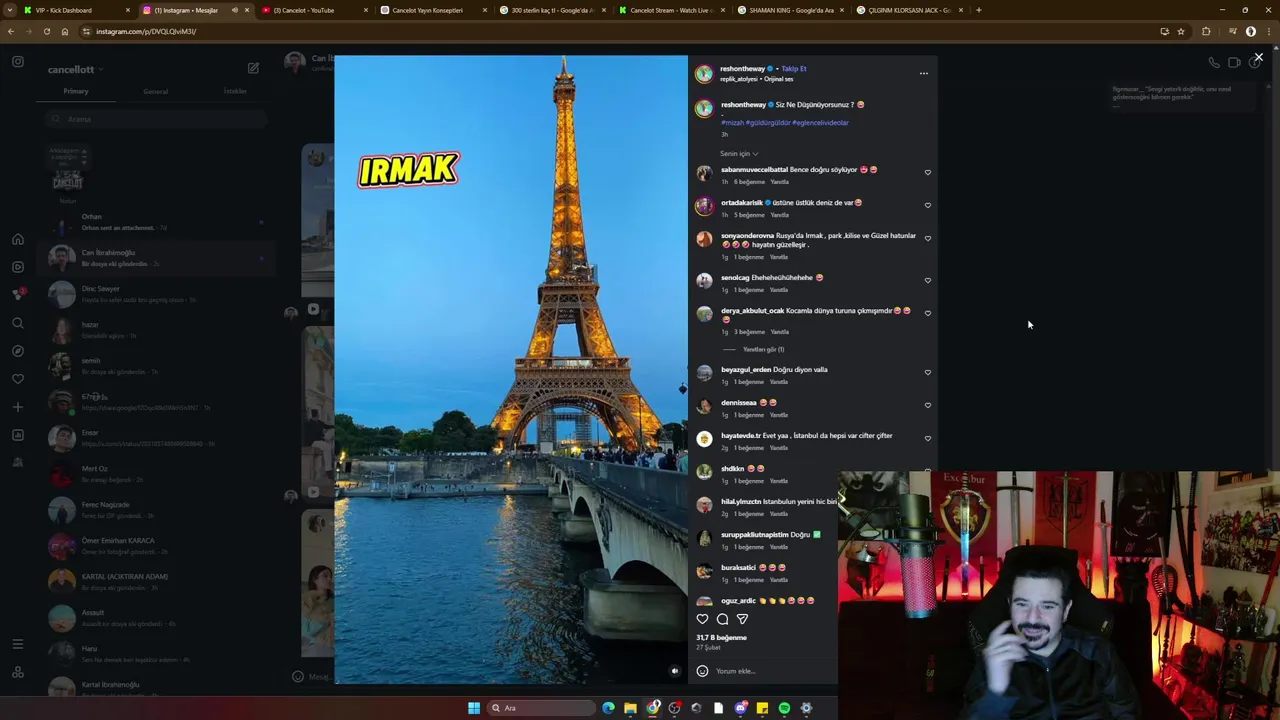The height and width of the screenshot is (720, 1280).
Task: Select the General messages tab
Action: click(x=155, y=91)
